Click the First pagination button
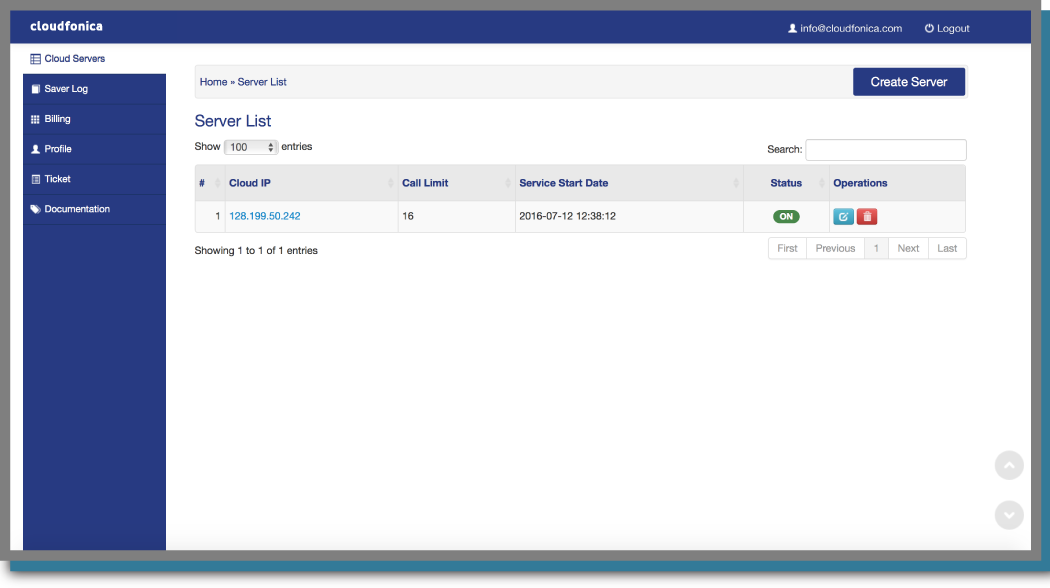The width and height of the screenshot is (1050, 588). (788, 248)
